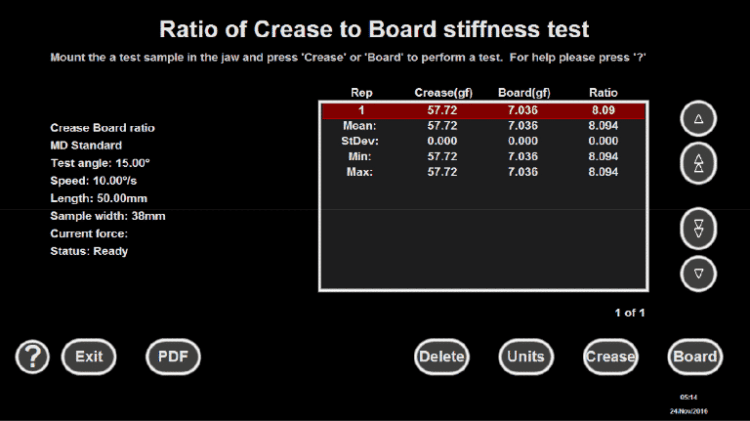The width and height of the screenshot is (750, 421).
Task: Open the Units selection button
Action: pos(525,356)
